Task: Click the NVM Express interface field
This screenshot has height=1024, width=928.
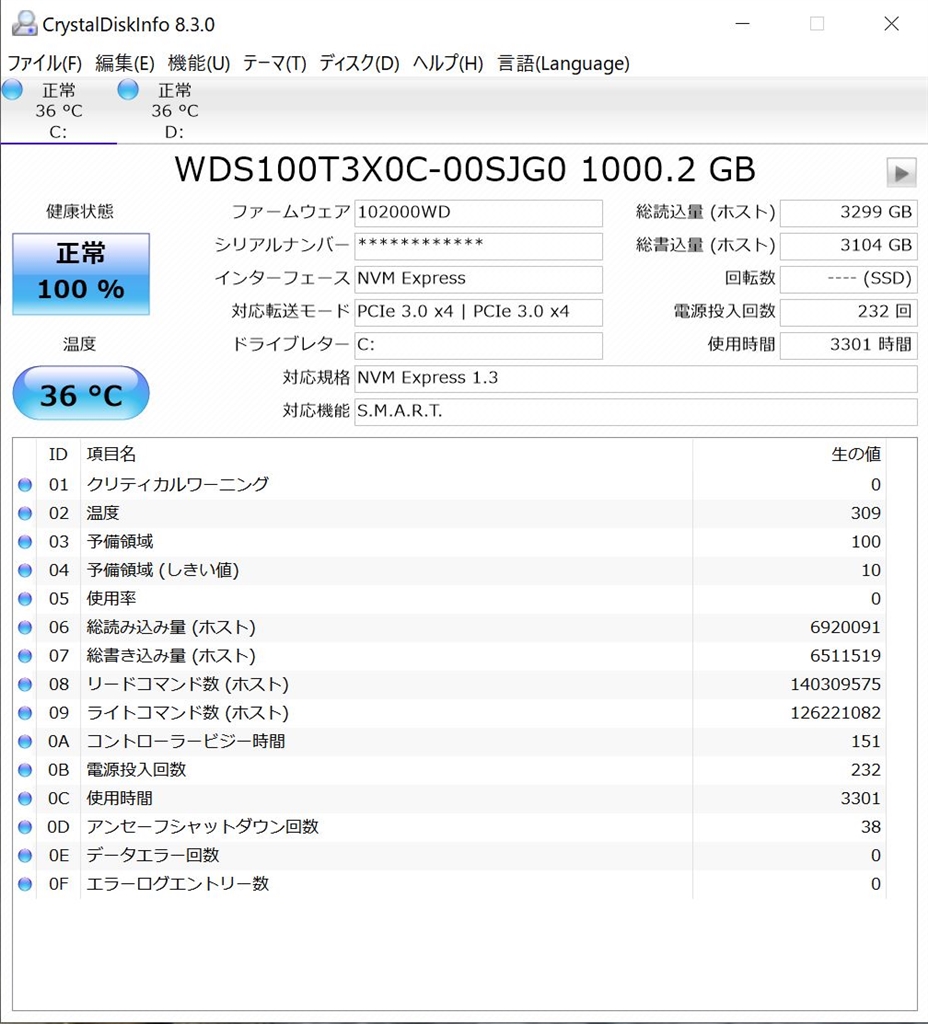Action: point(478,280)
